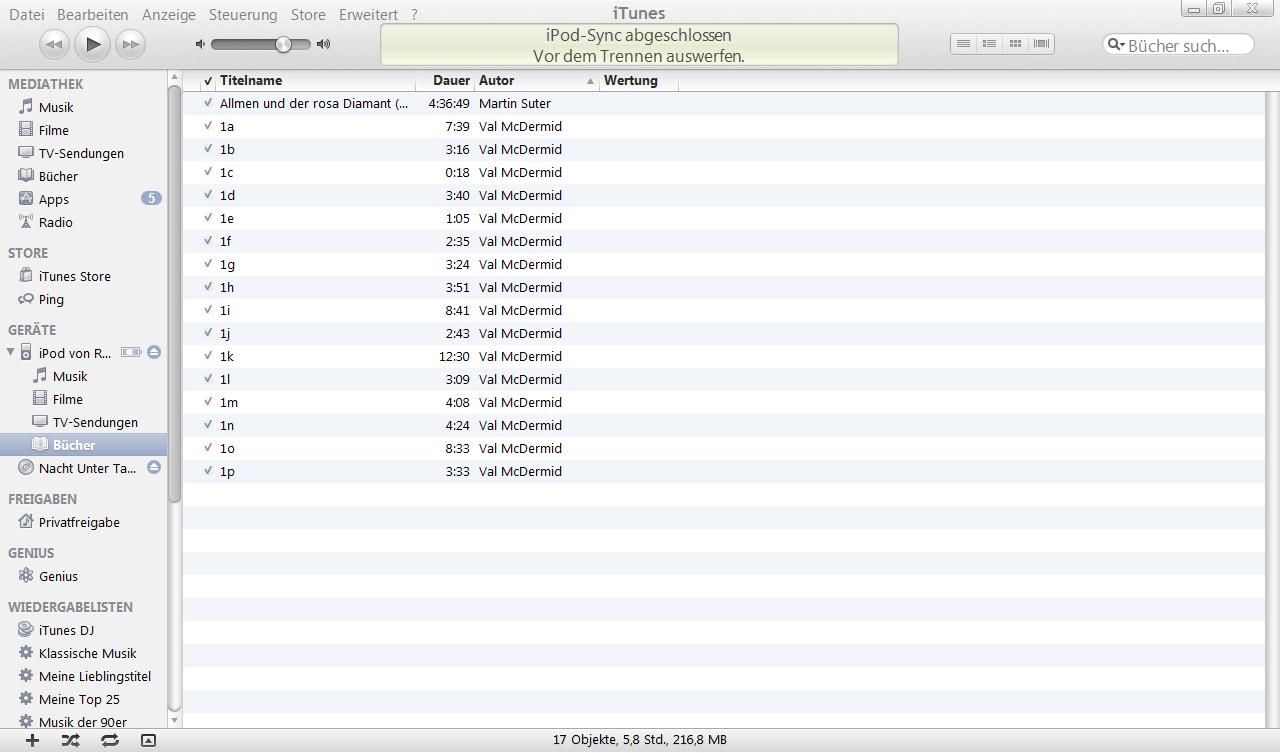This screenshot has width=1281, height=753.
Task: Click the checkmark column header
Action: (208, 80)
